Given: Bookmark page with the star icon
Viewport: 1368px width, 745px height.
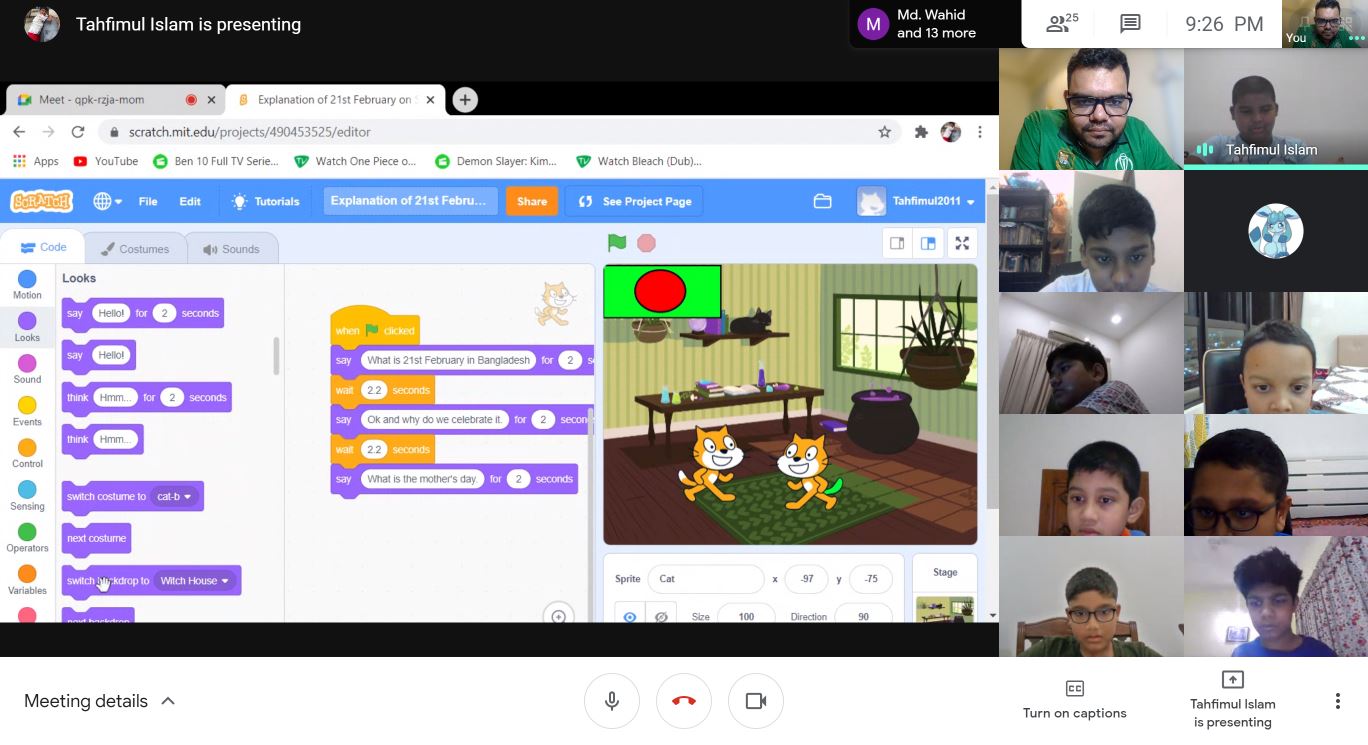Looking at the screenshot, I should [x=884, y=132].
